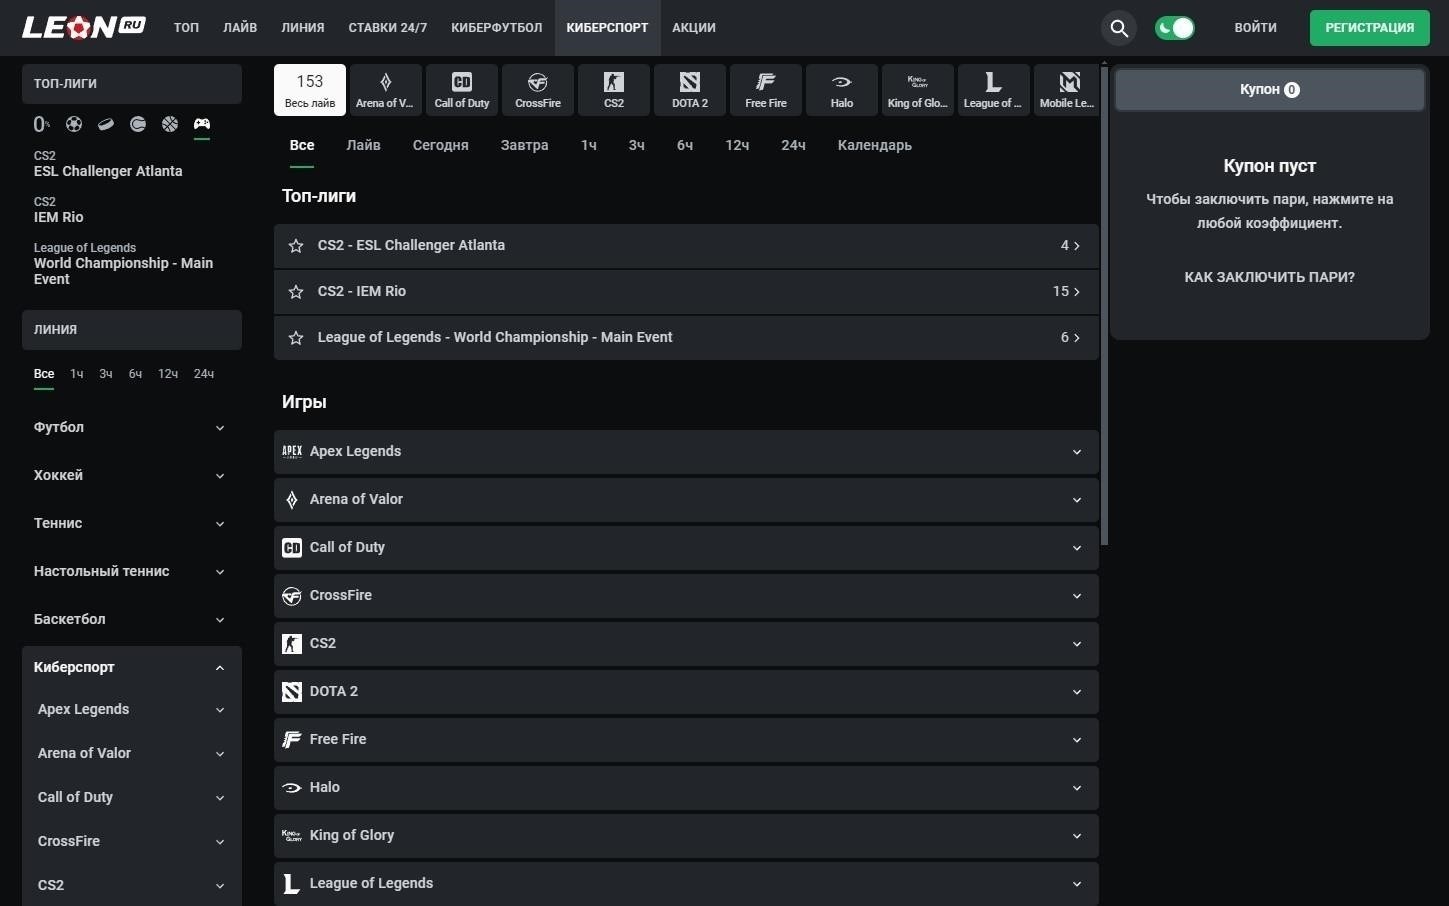Select the football icon in Top-leagues
Viewport: 1449px width, 906px height.
[74, 124]
